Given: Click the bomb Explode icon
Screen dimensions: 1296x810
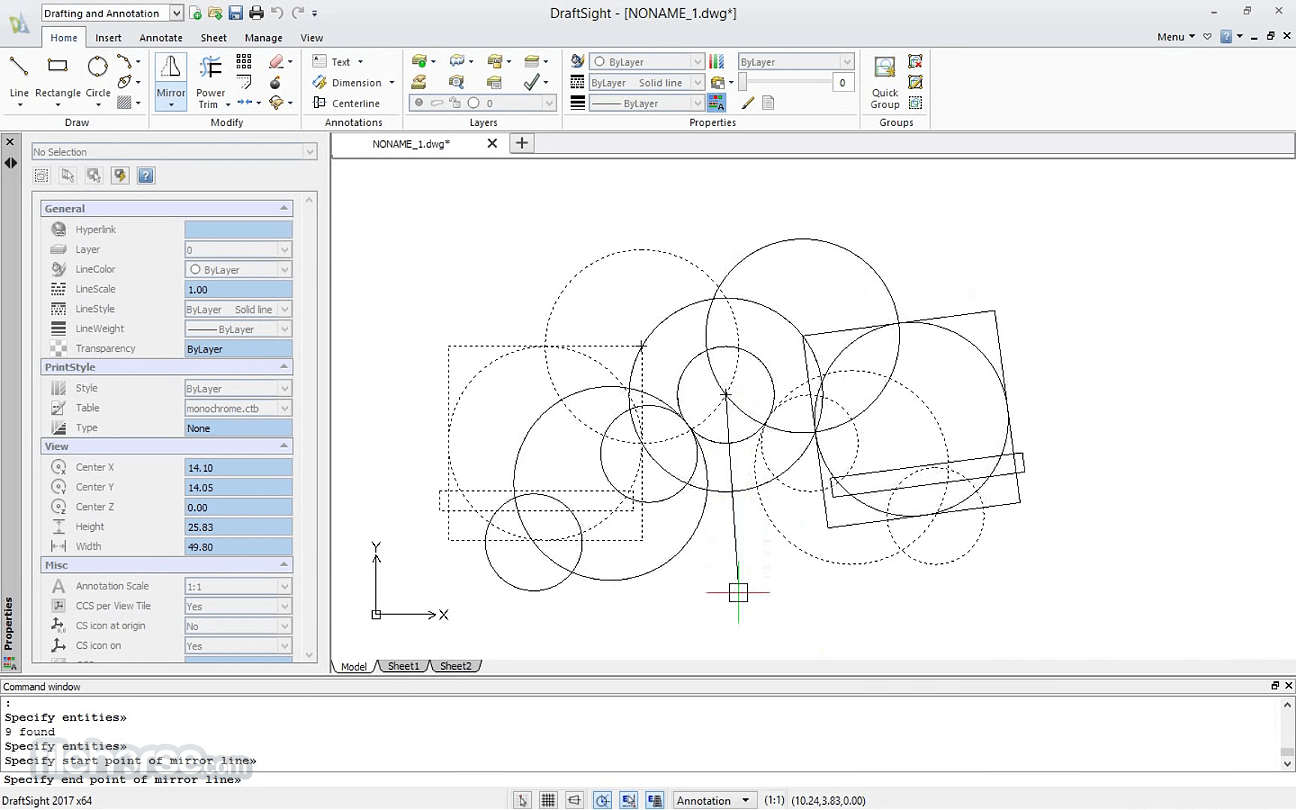Looking at the screenshot, I should 276,83.
